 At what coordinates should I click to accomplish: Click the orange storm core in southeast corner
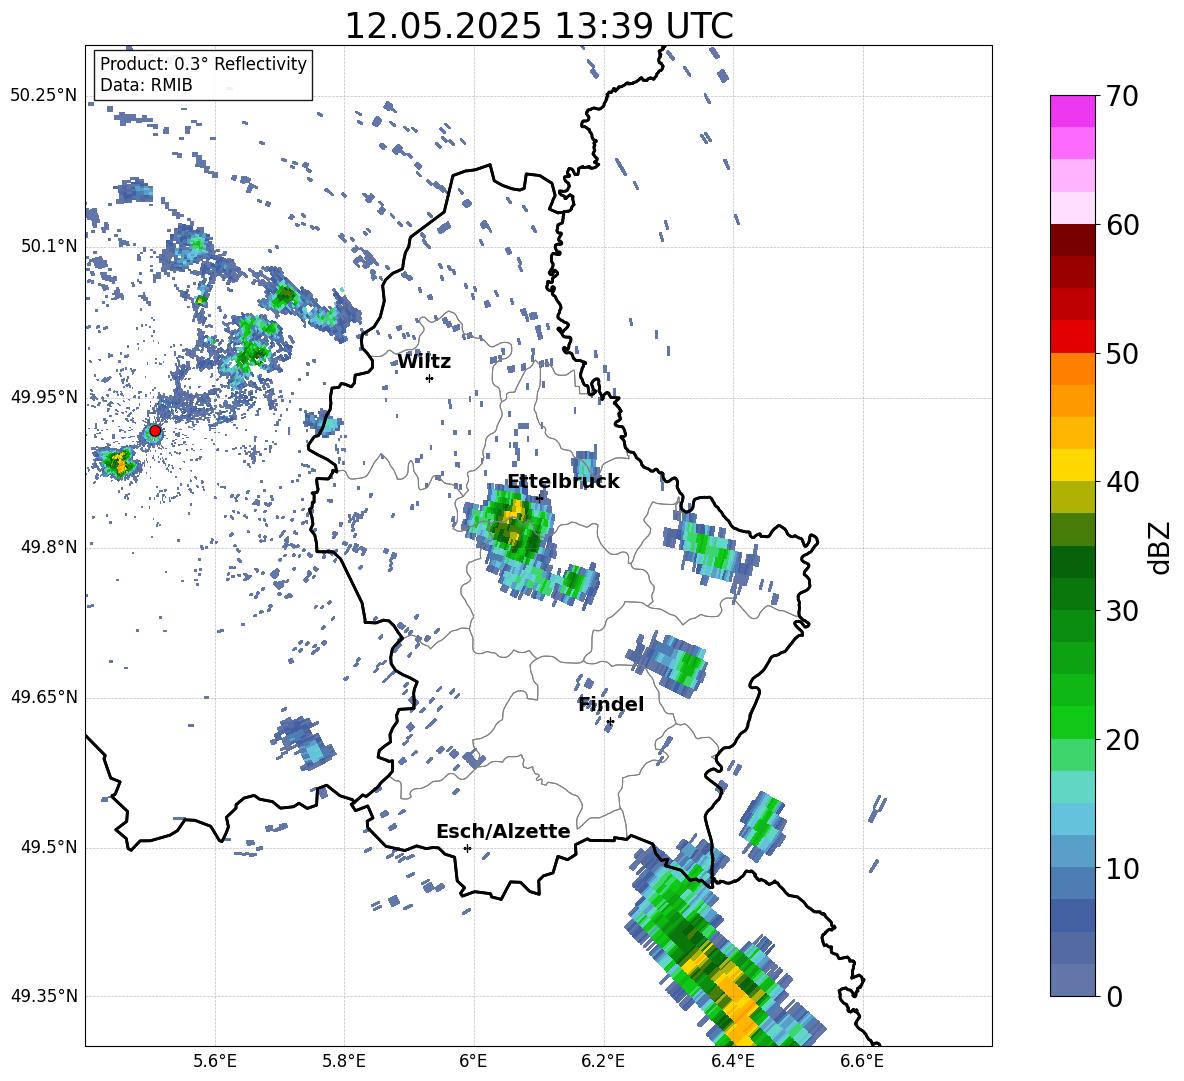pos(736,1000)
